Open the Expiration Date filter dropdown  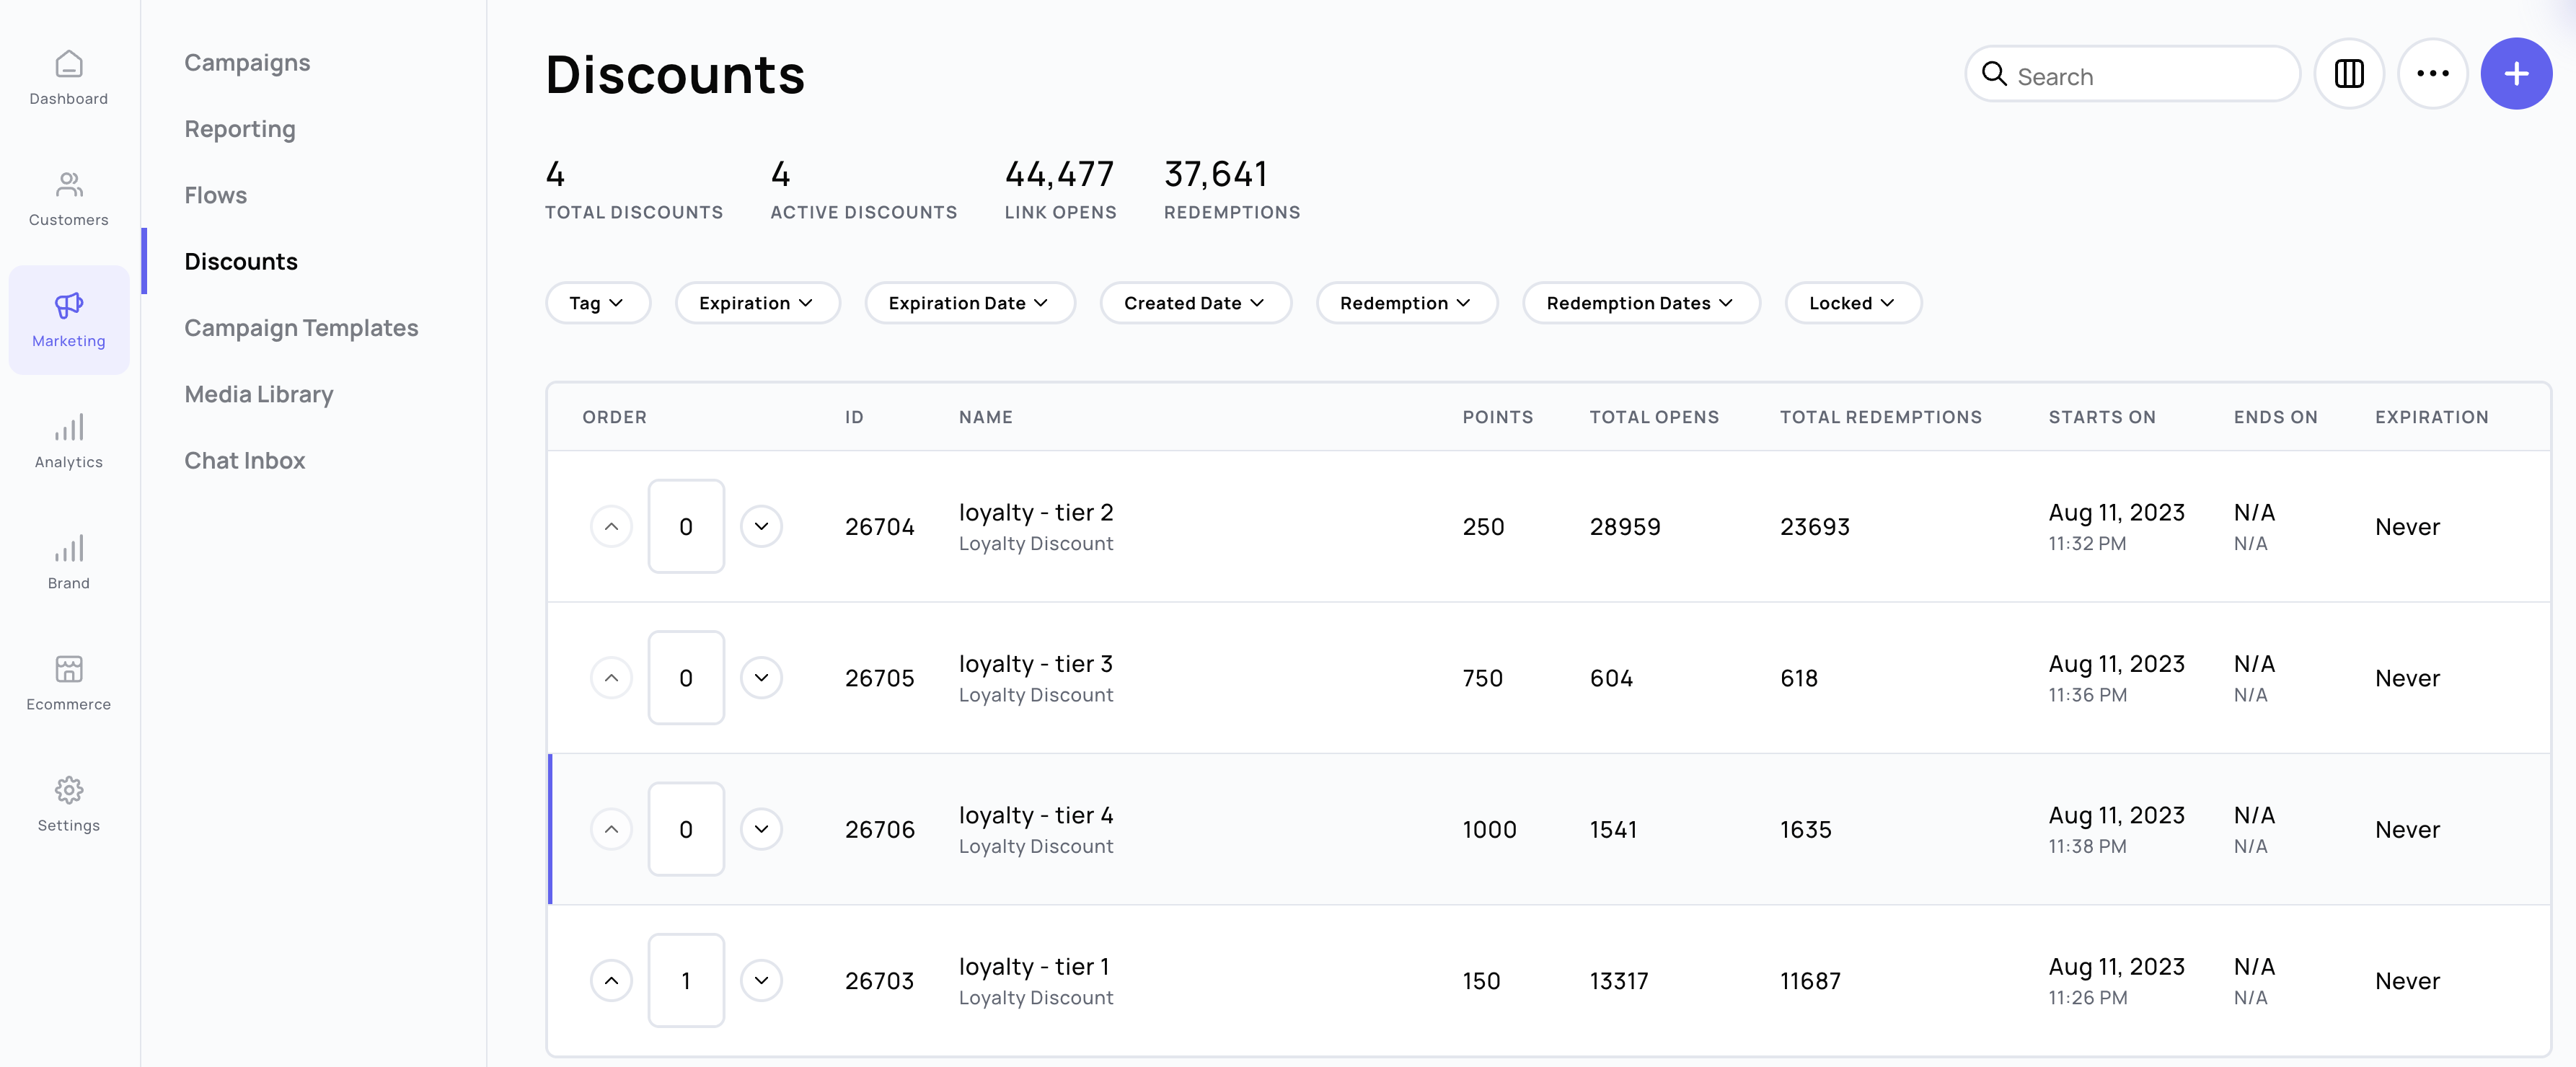pyautogui.click(x=968, y=303)
